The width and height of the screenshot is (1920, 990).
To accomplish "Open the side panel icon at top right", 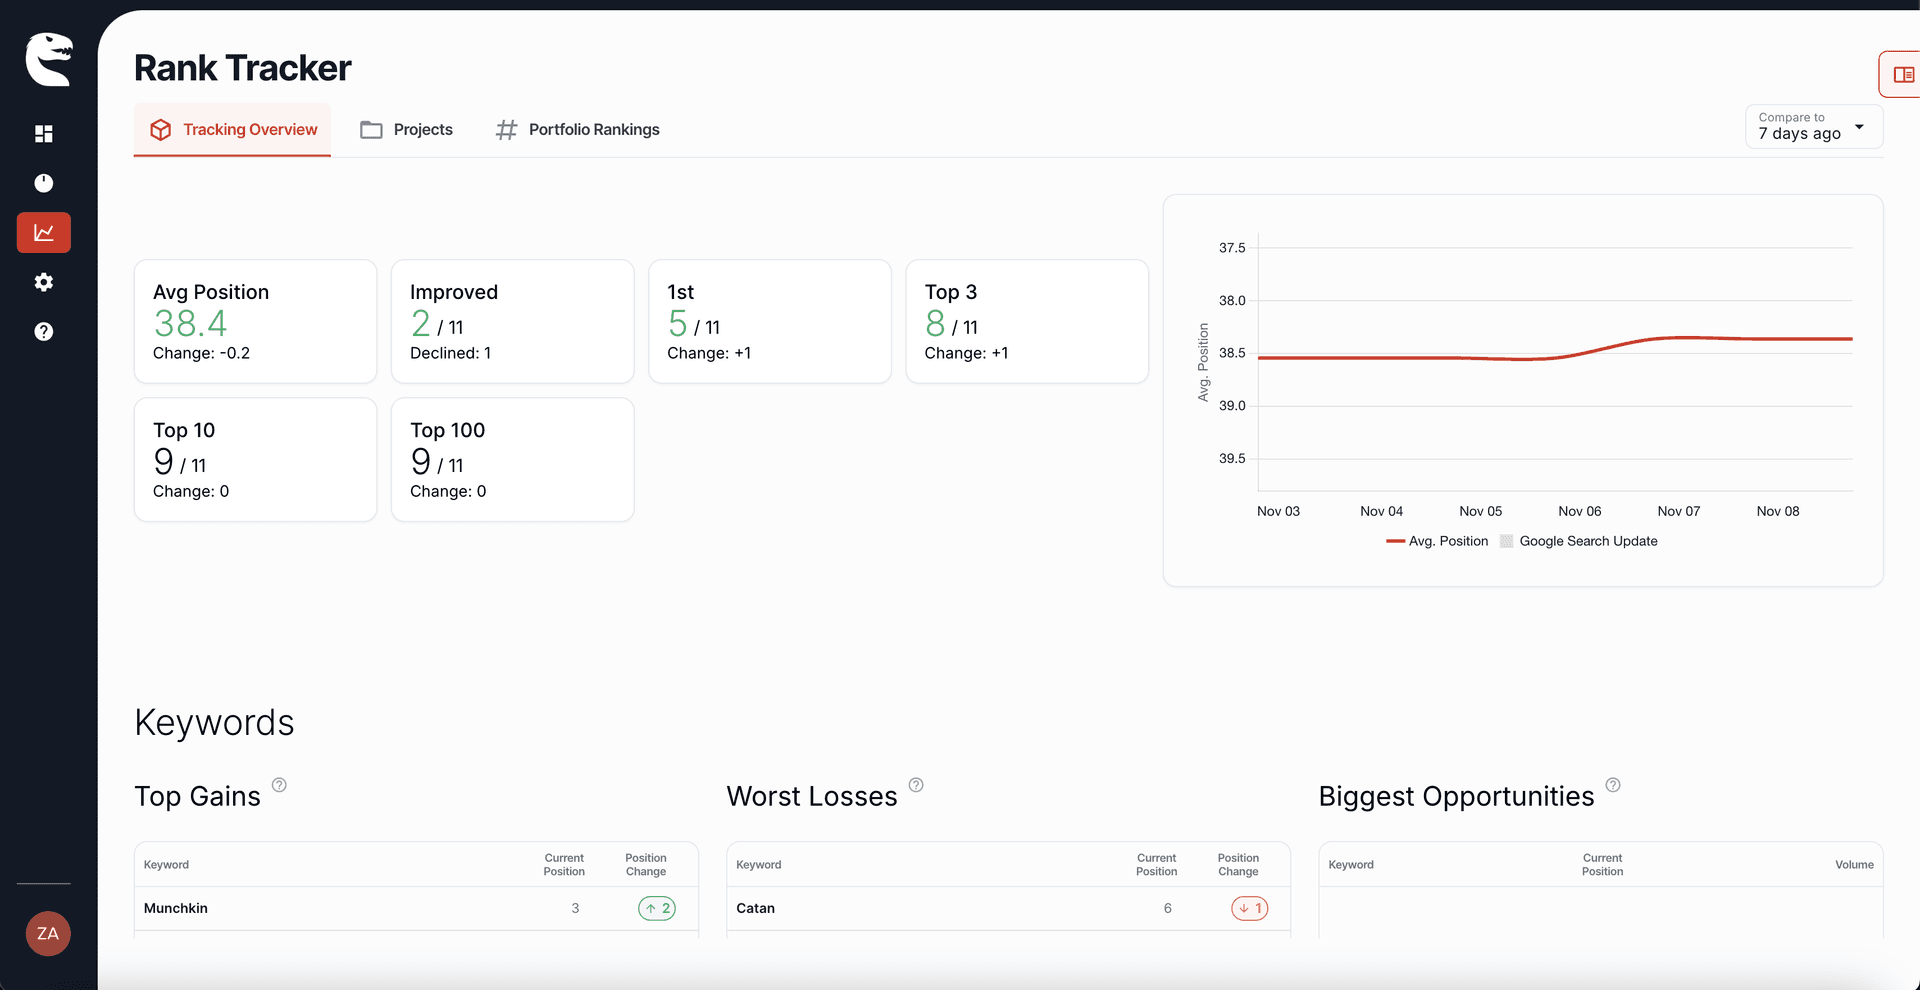I will click(x=1905, y=73).
